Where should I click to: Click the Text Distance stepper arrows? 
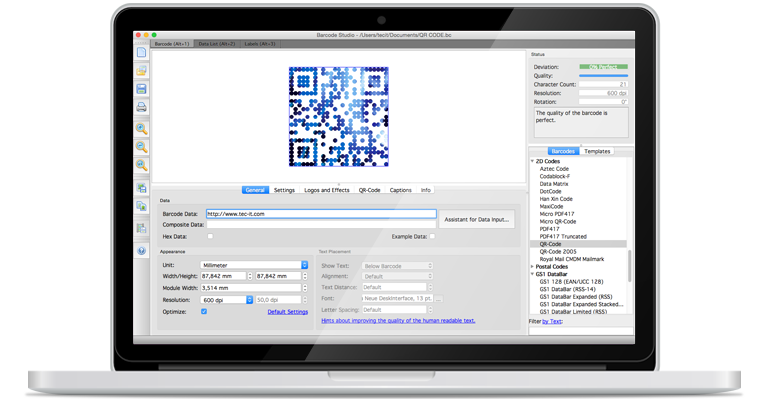point(430,287)
